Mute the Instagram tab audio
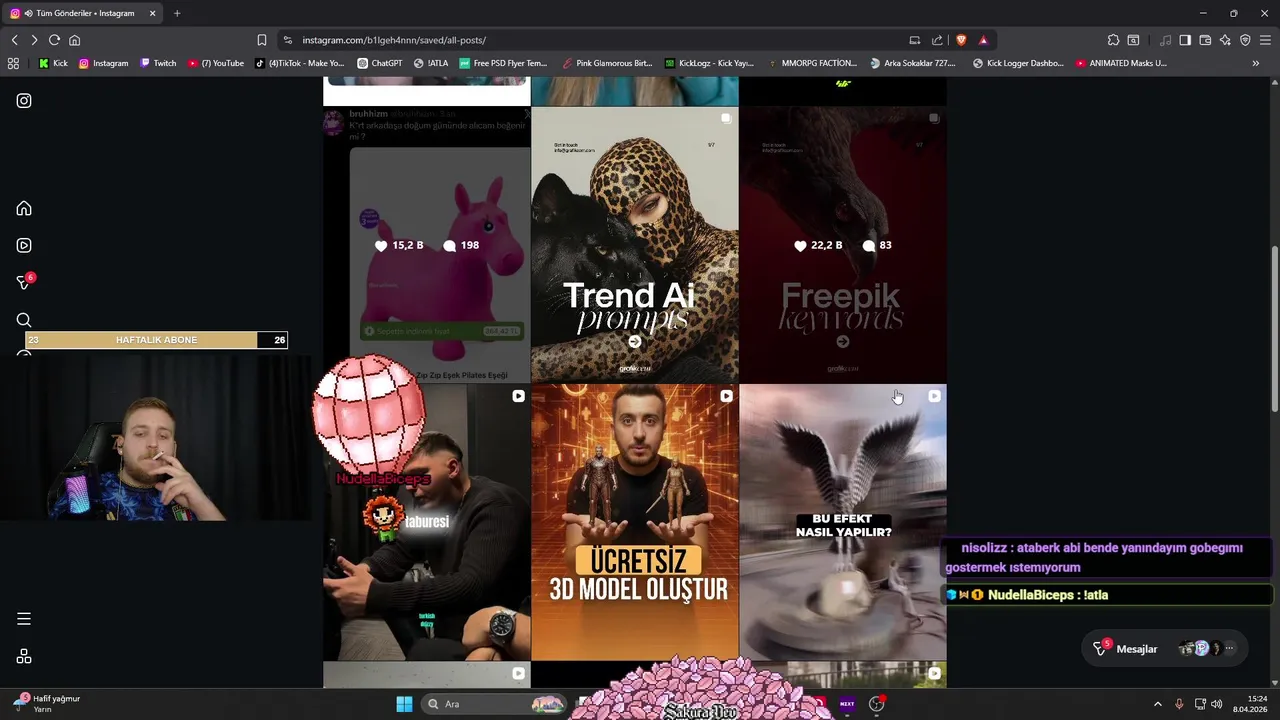 (28, 13)
